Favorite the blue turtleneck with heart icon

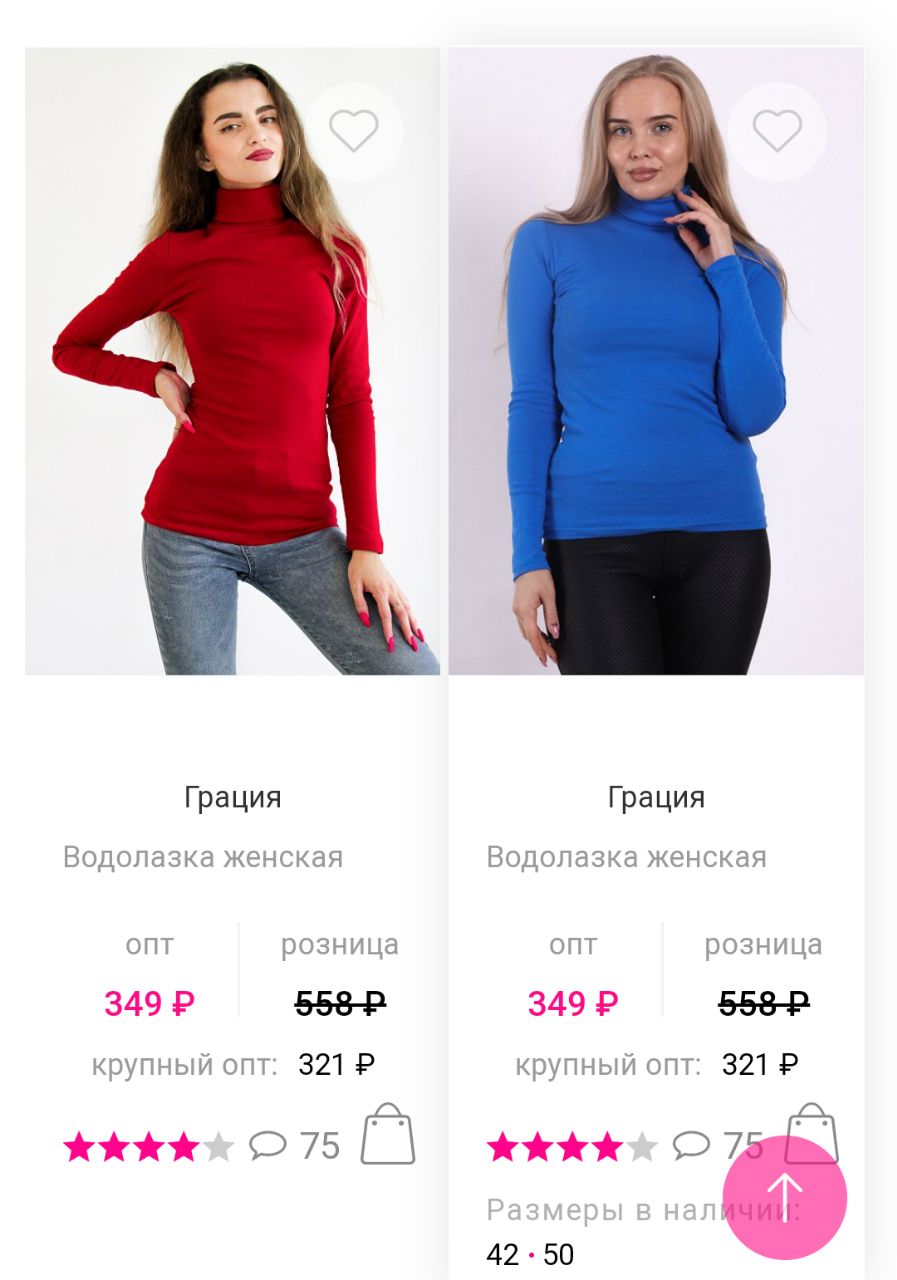pos(778,131)
